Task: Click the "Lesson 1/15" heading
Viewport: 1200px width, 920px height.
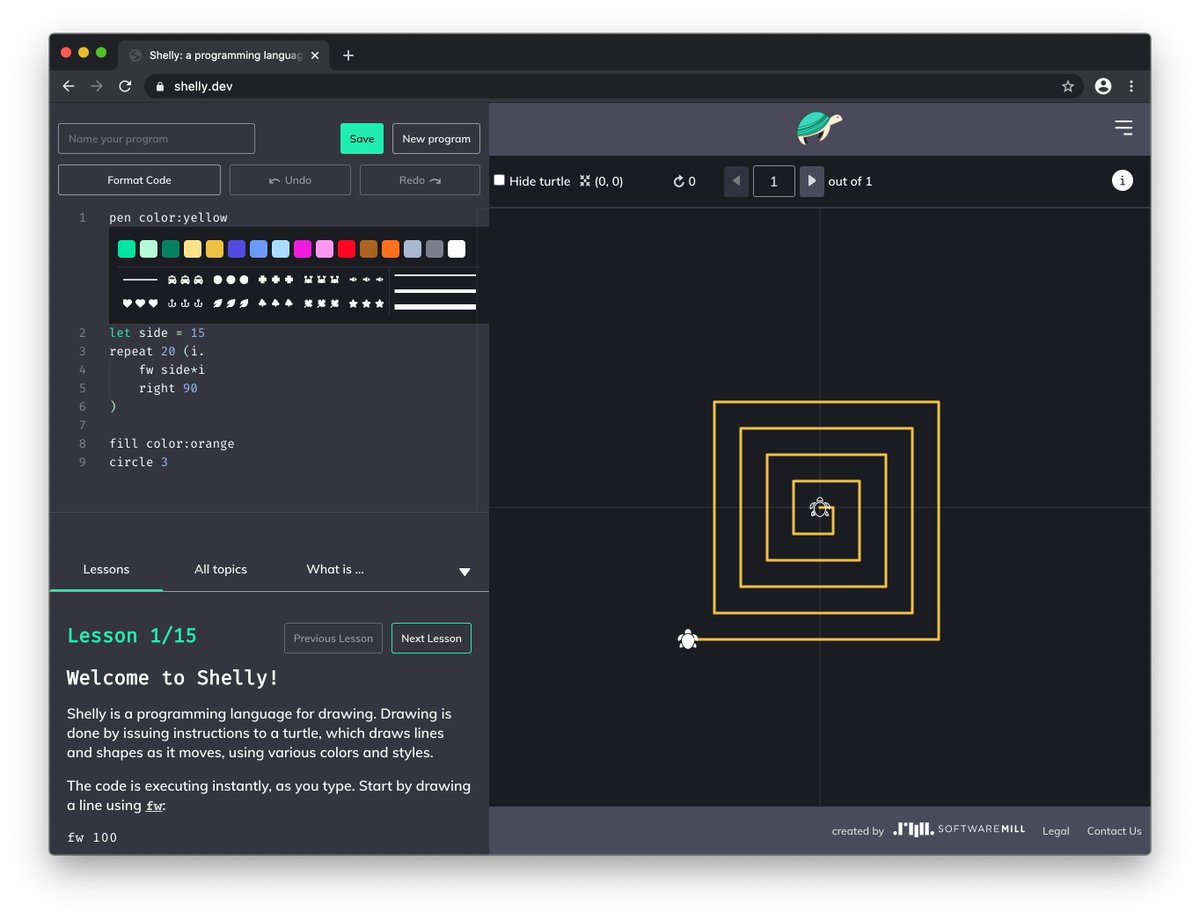Action: click(132, 636)
